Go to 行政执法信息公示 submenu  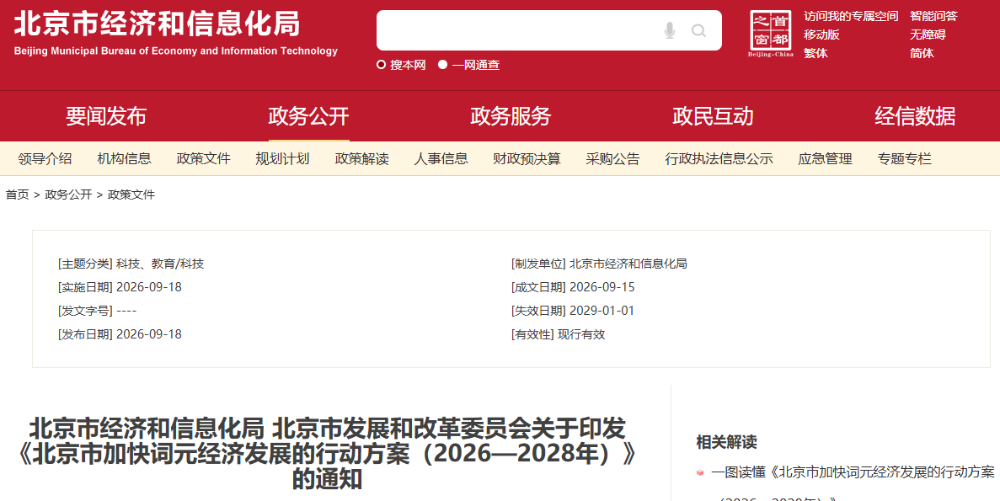(x=719, y=159)
